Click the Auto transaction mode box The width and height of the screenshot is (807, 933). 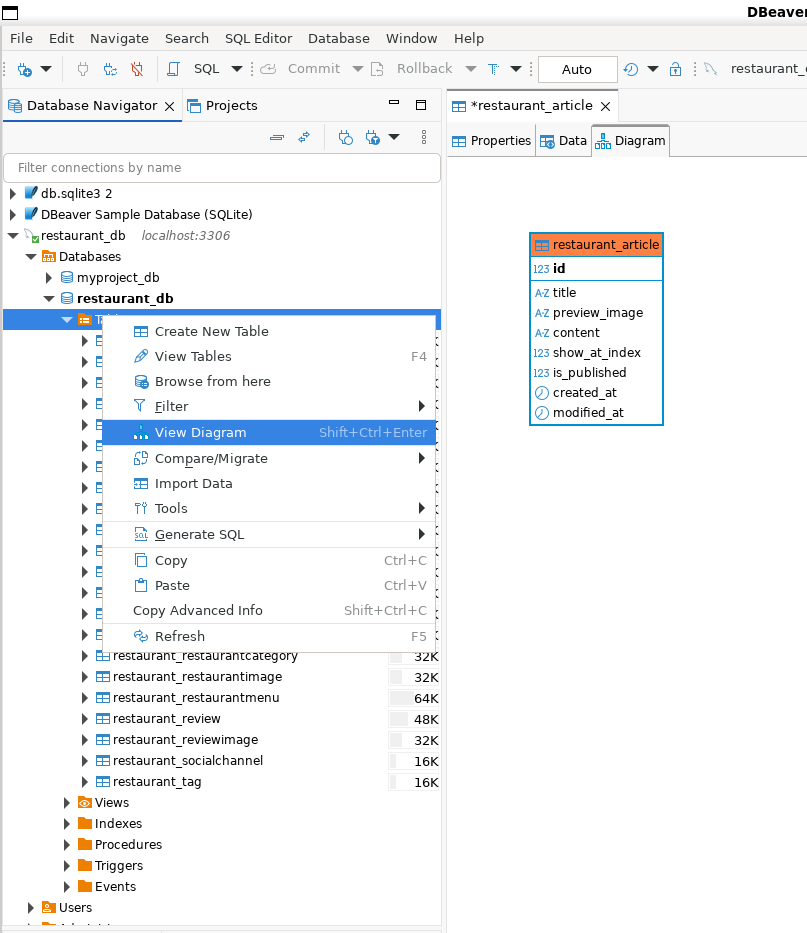click(x=577, y=70)
